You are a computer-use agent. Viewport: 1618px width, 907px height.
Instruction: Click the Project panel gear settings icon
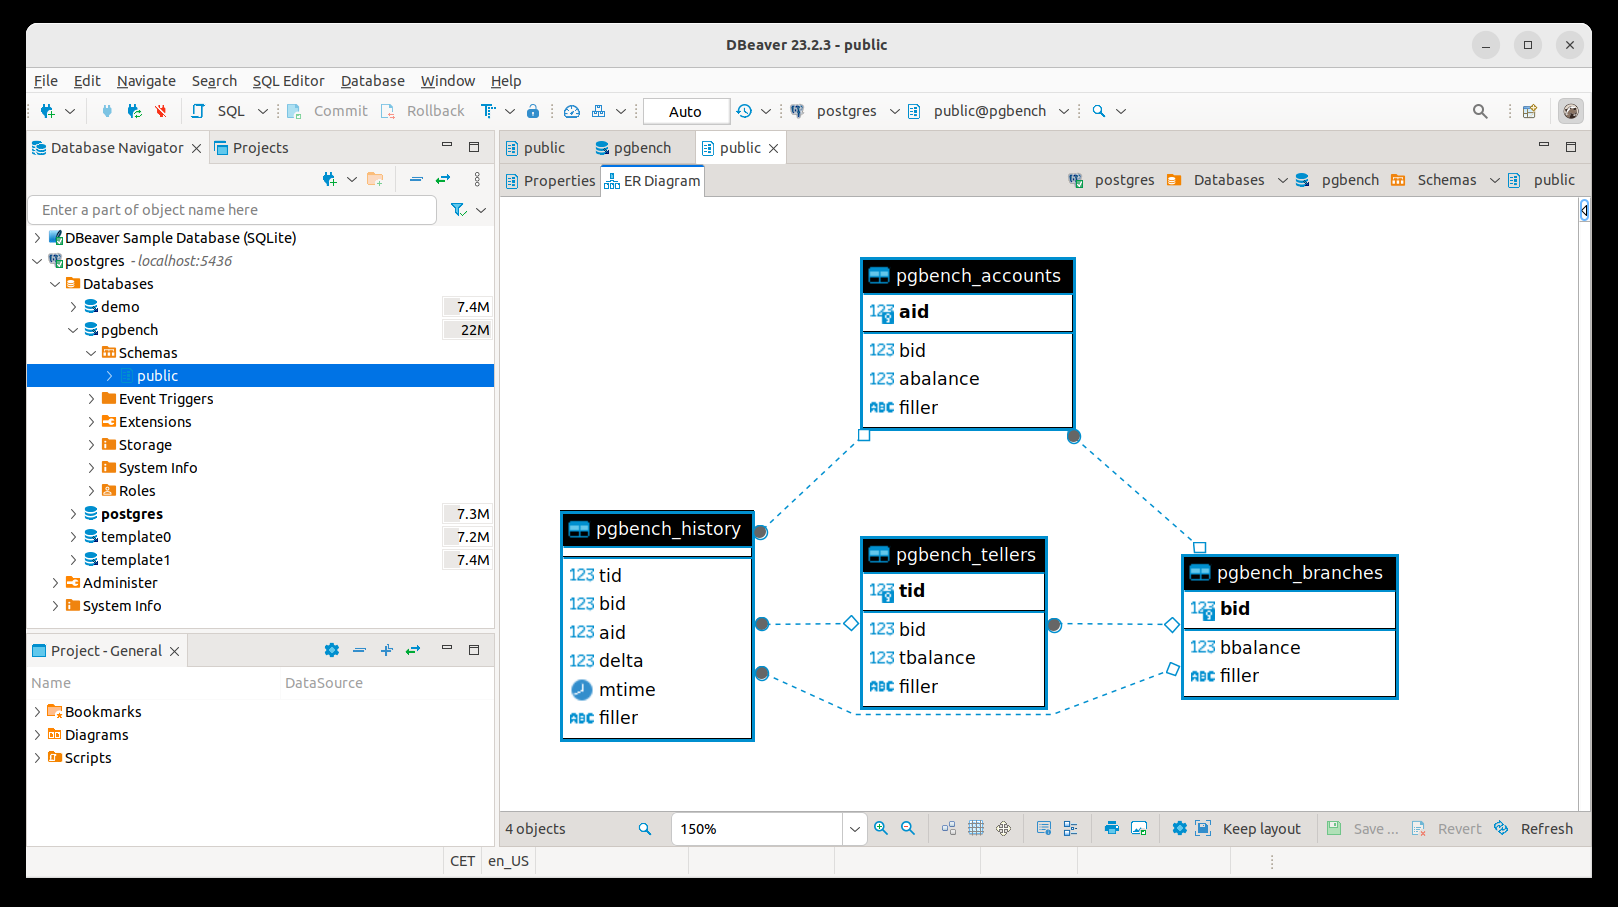[x=332, y=650]
